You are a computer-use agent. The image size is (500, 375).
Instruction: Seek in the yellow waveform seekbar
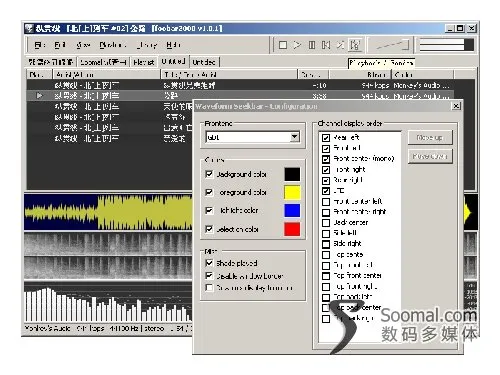[x=108, y=212]
